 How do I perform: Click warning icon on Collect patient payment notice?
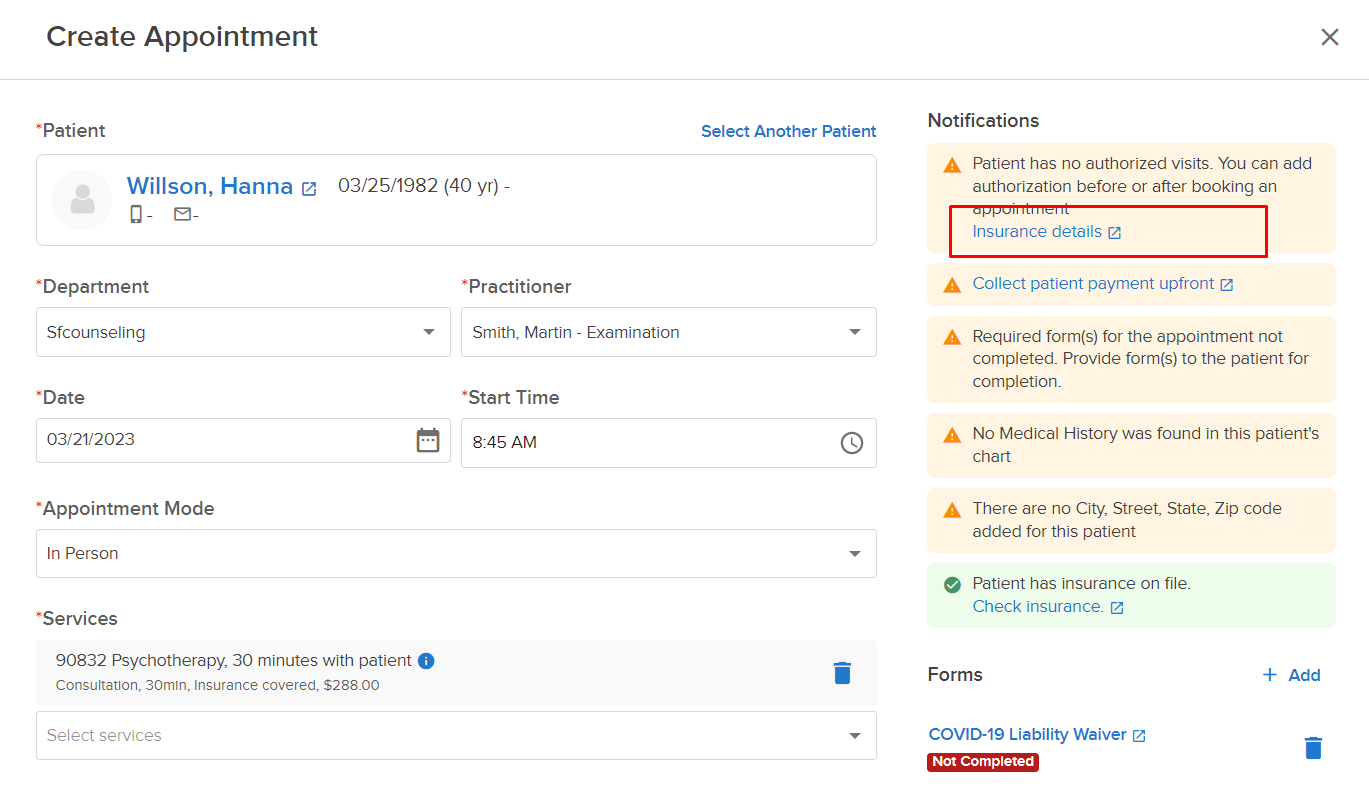pos(952,284)
